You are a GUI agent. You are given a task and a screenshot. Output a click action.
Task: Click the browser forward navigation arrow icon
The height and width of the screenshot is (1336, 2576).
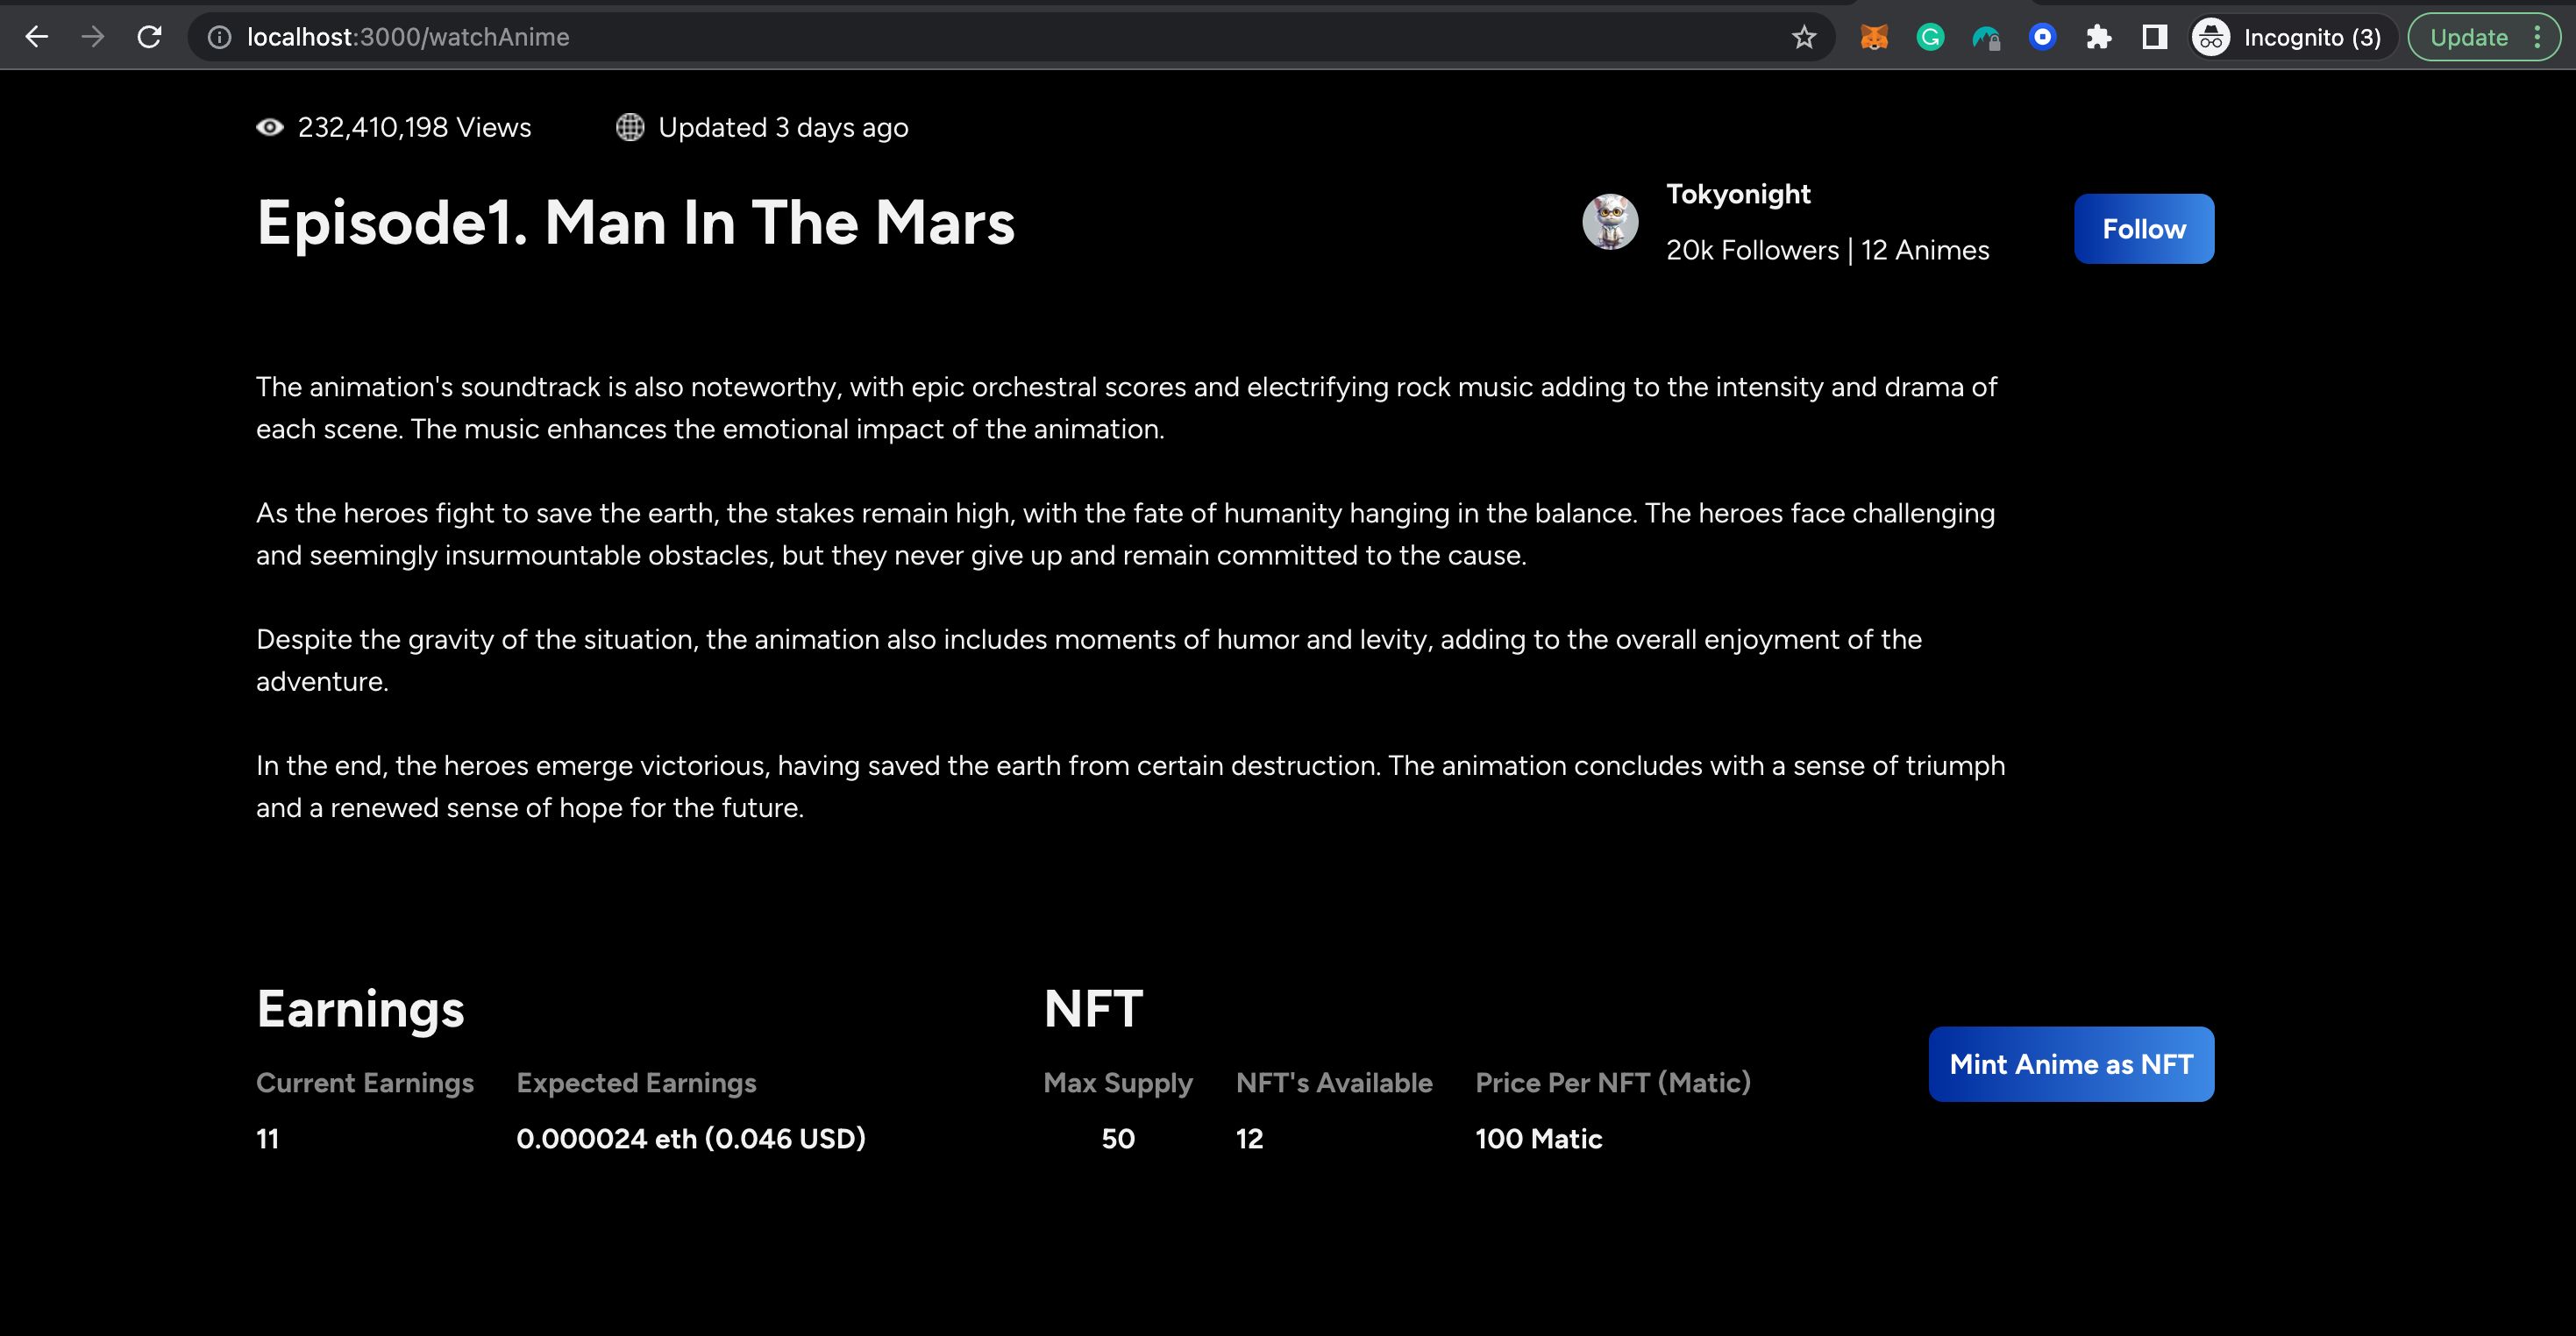click(94, 36)
